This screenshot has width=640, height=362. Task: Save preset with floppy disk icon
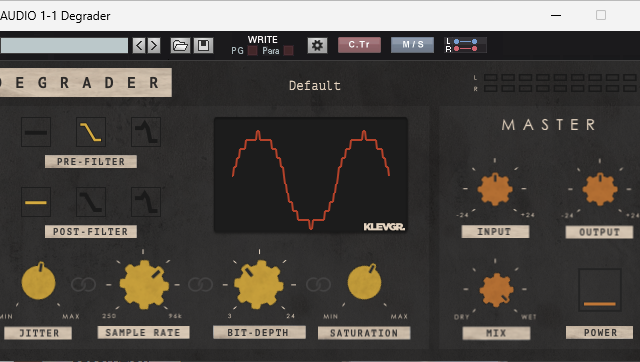(x=203, y=45)
